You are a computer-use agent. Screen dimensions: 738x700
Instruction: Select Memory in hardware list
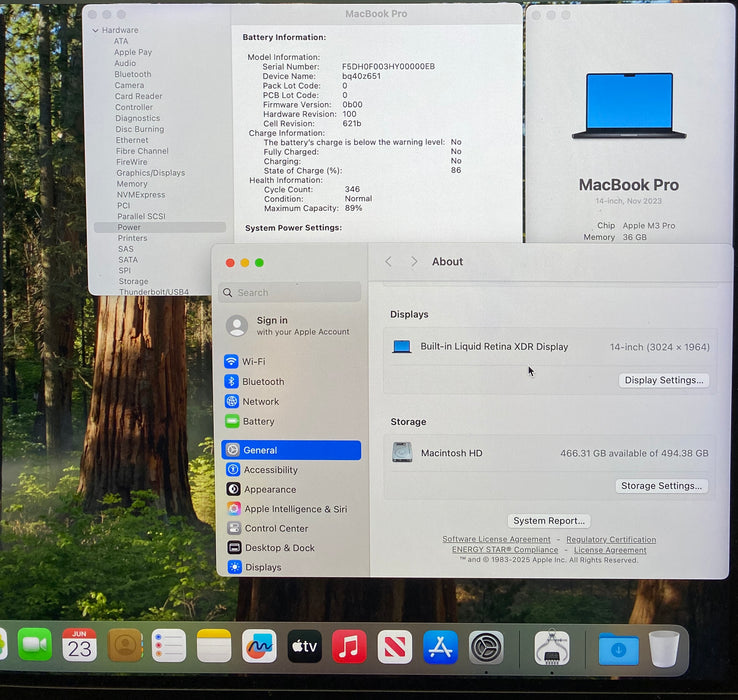coord(132,184)
